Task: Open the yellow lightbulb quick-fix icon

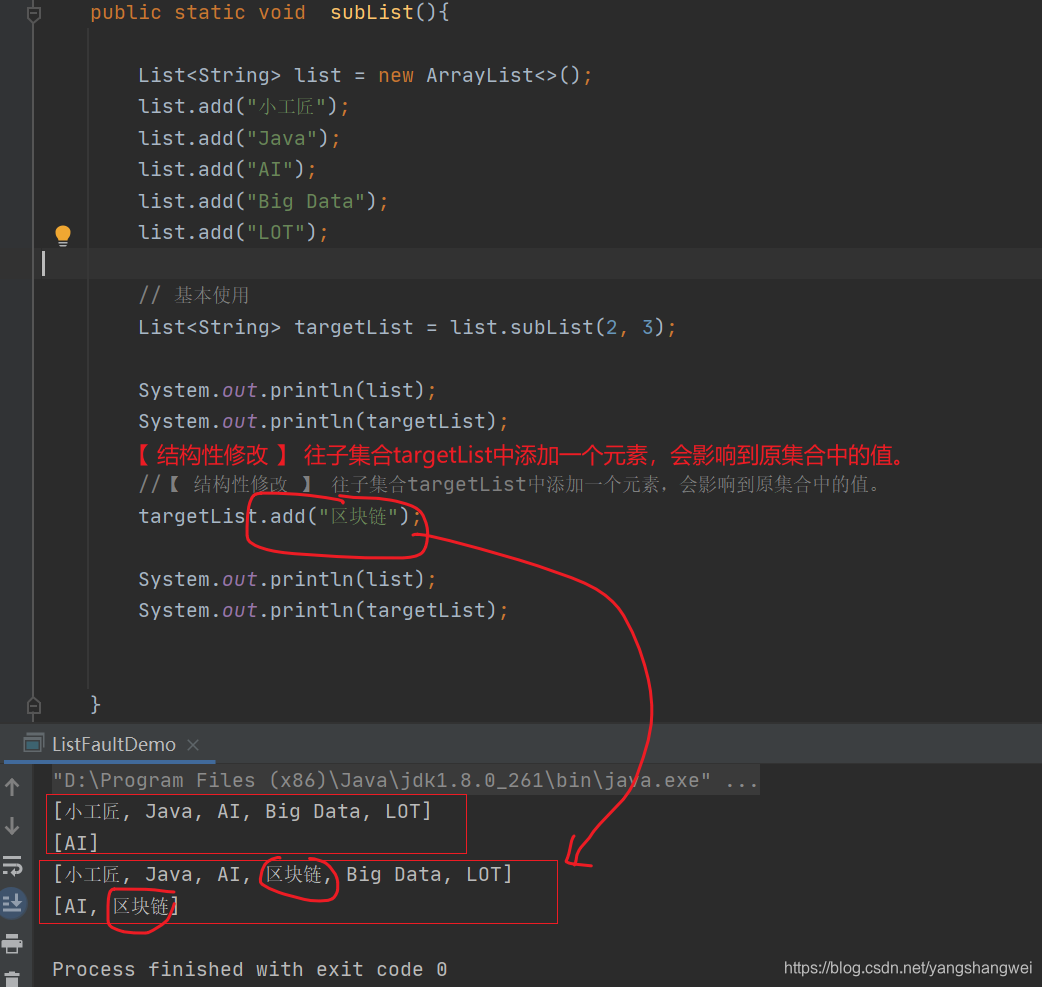Action: coord(62,235)
